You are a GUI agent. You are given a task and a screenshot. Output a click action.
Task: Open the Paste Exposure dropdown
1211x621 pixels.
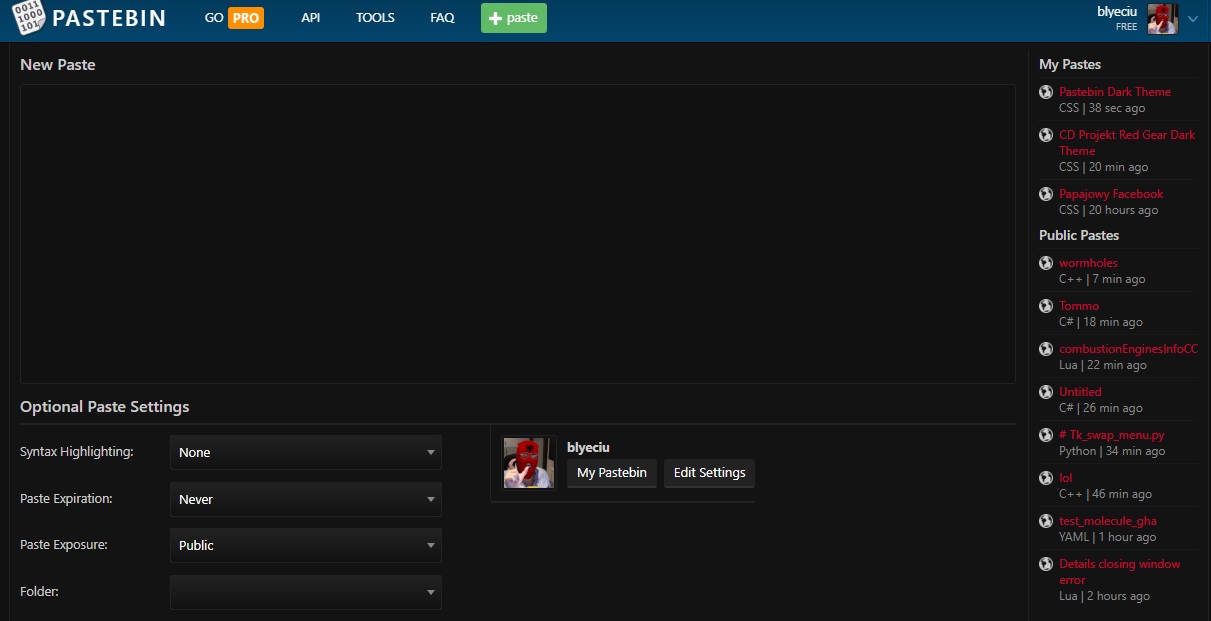click(x=305, y=545)
